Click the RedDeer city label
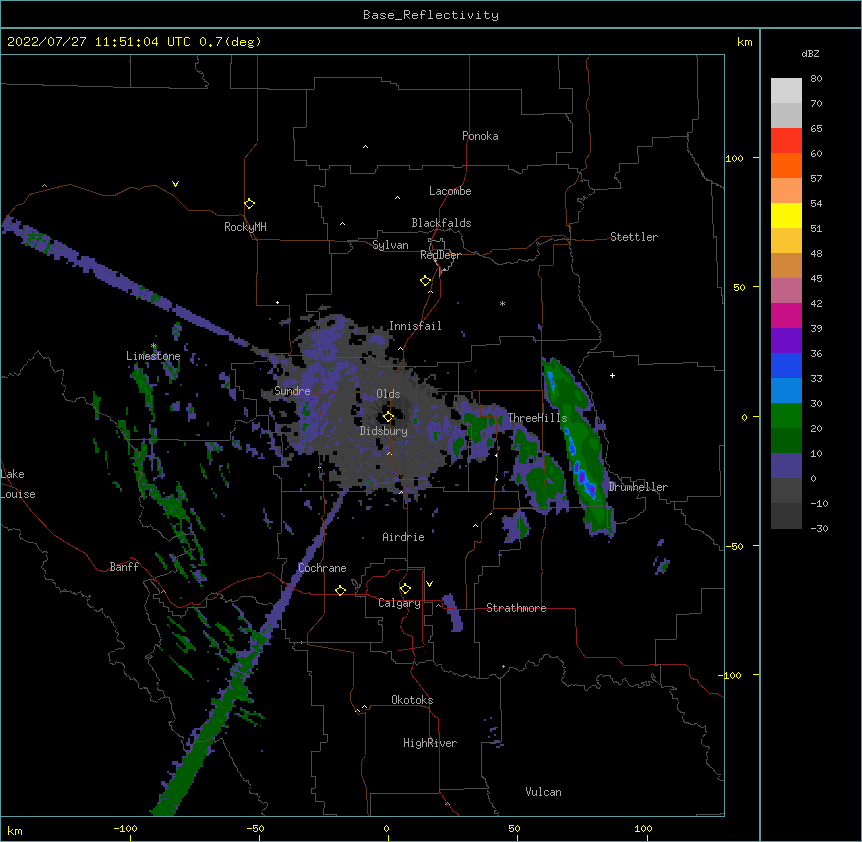The height and width of the screenshot is (842, 862). coord(440,255)
